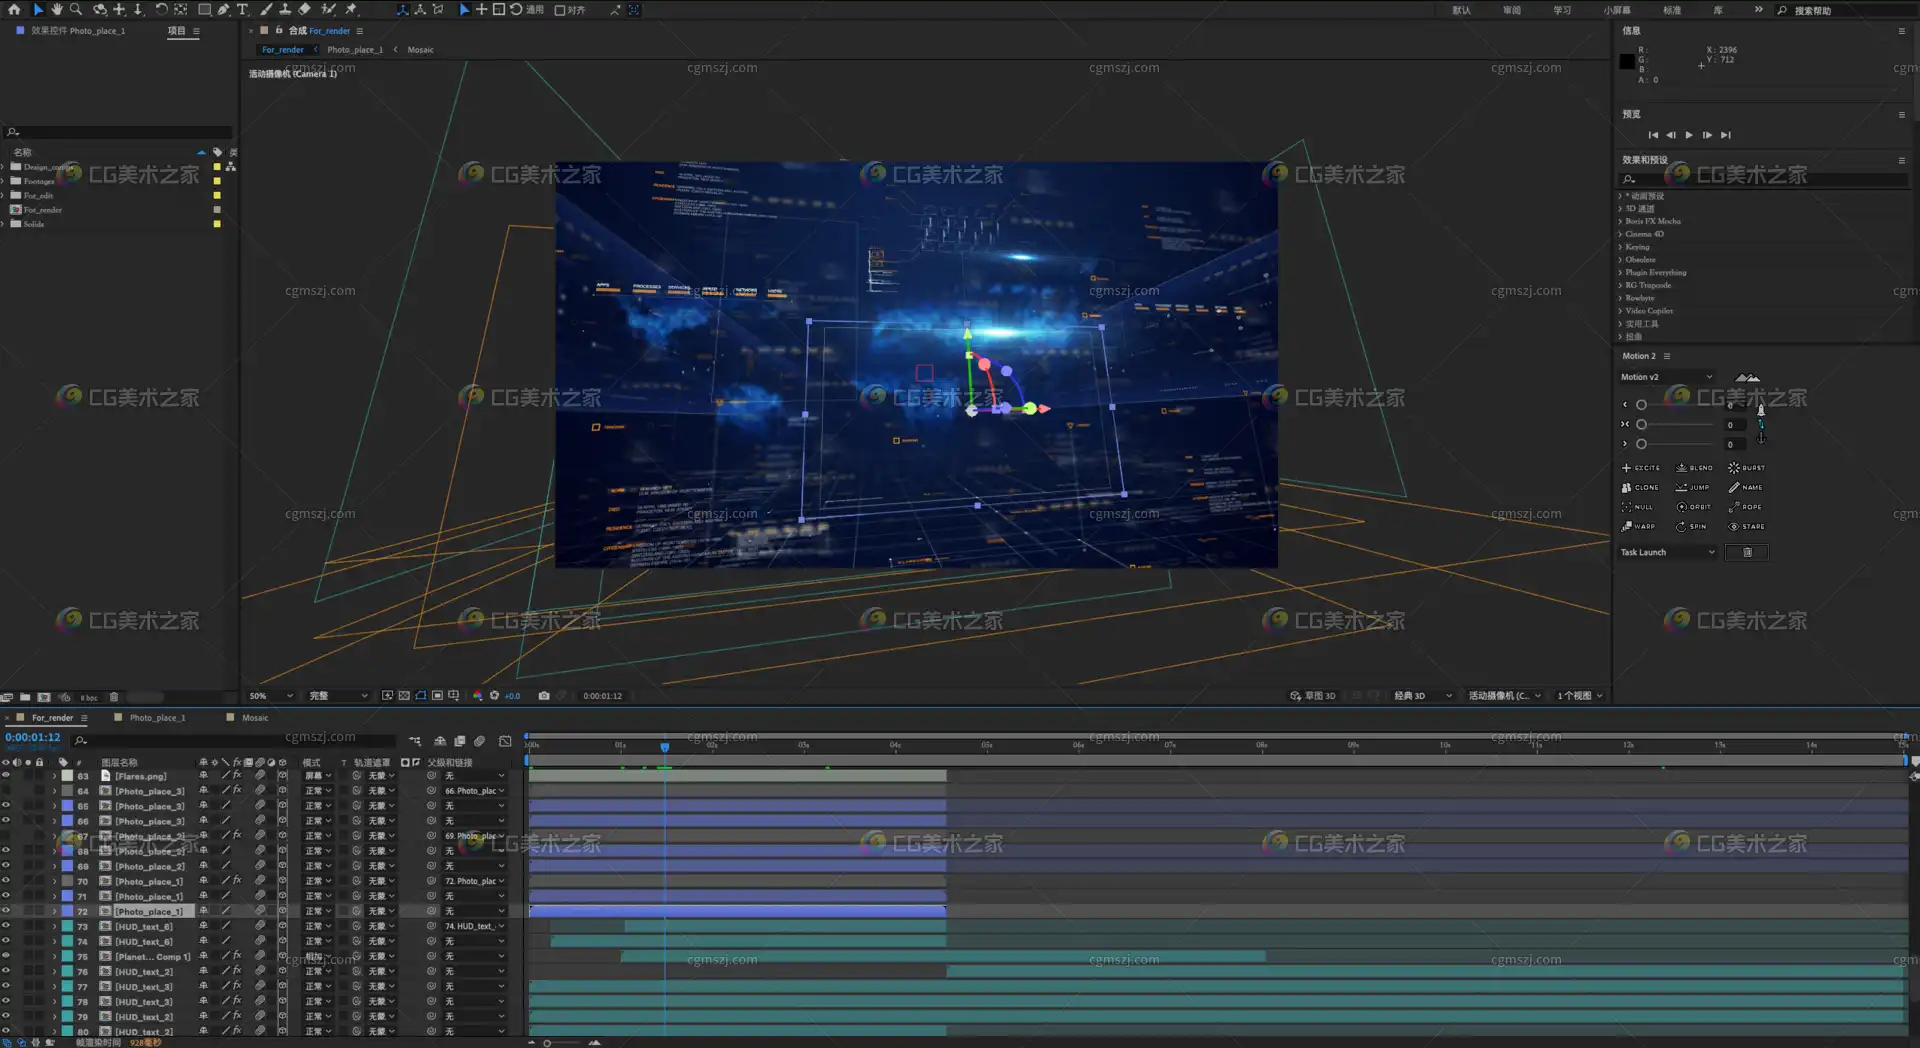Click the third Motion 2 slider handle

pos(1641,444)
